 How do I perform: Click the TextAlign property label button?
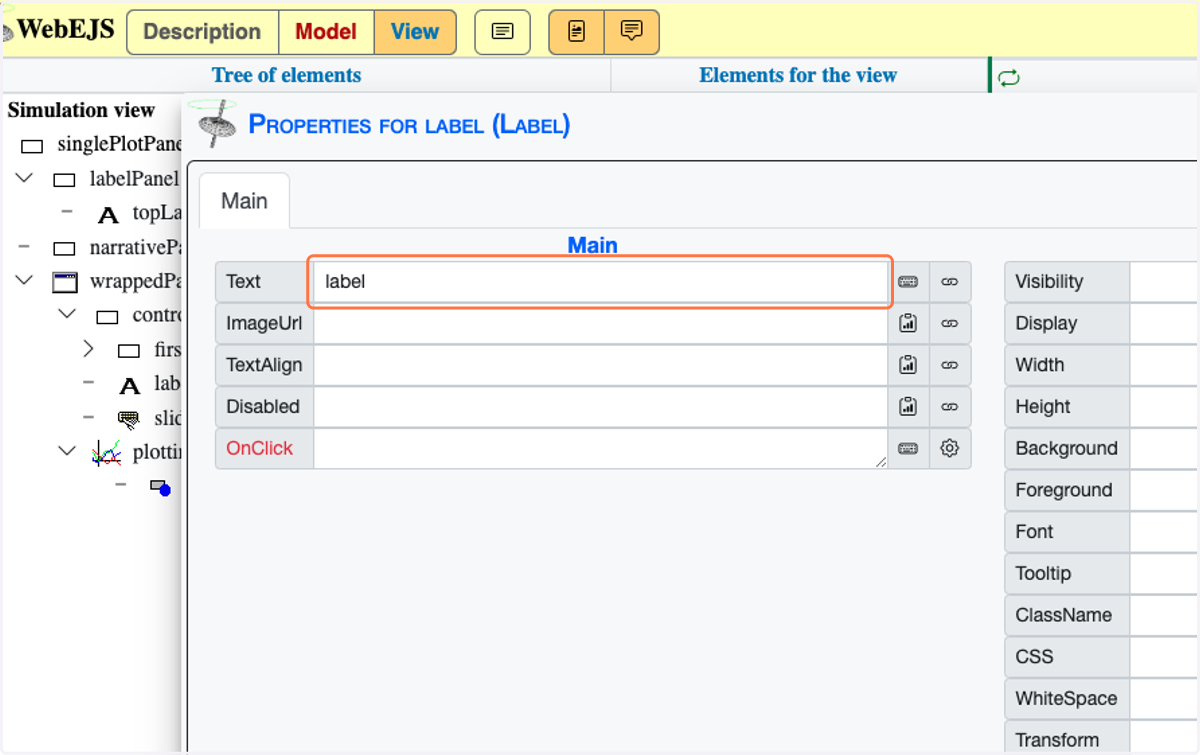pyautogui.click(x=264, y=365)
